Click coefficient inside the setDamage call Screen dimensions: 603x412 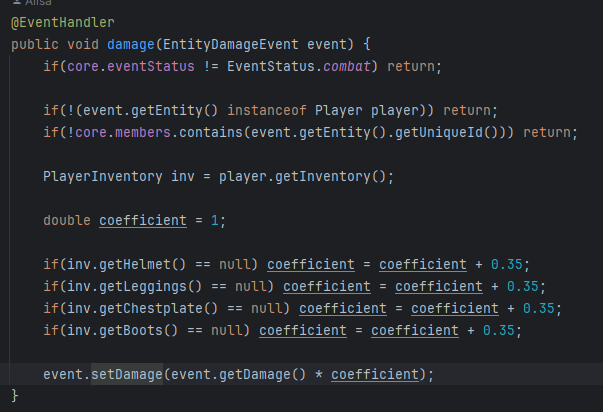coord(375,374)
